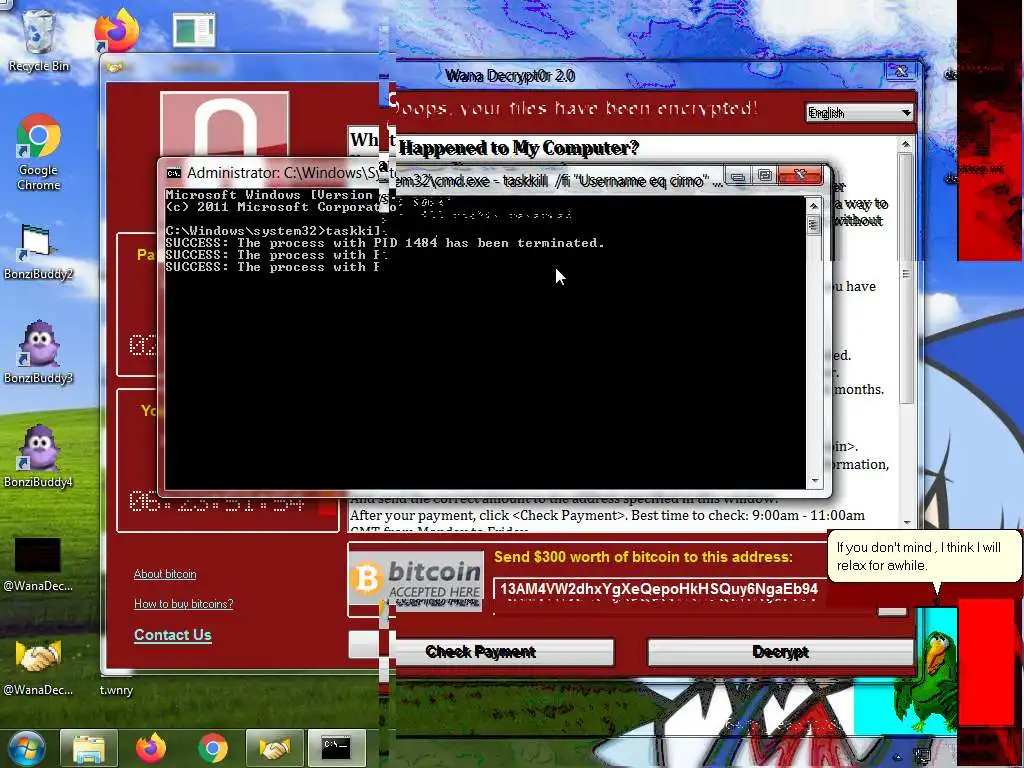The width and height of the screenshot is (1024, 768).
Task: Close the cmd.exe window
Action: click(801, 175)
